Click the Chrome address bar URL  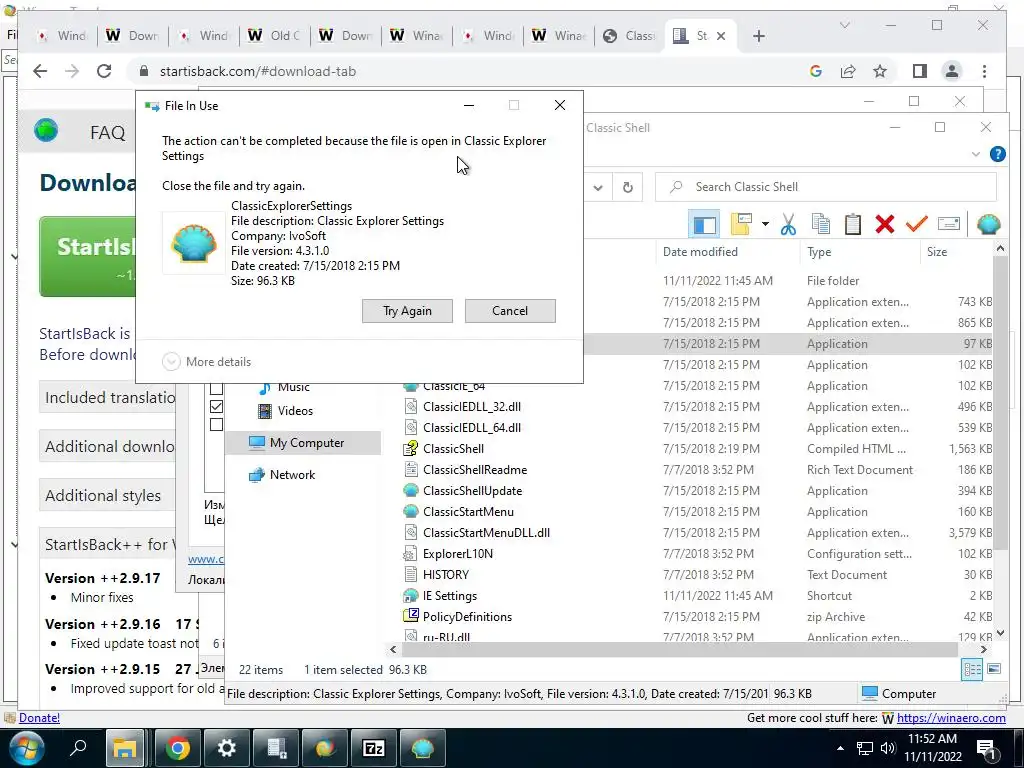258,71
